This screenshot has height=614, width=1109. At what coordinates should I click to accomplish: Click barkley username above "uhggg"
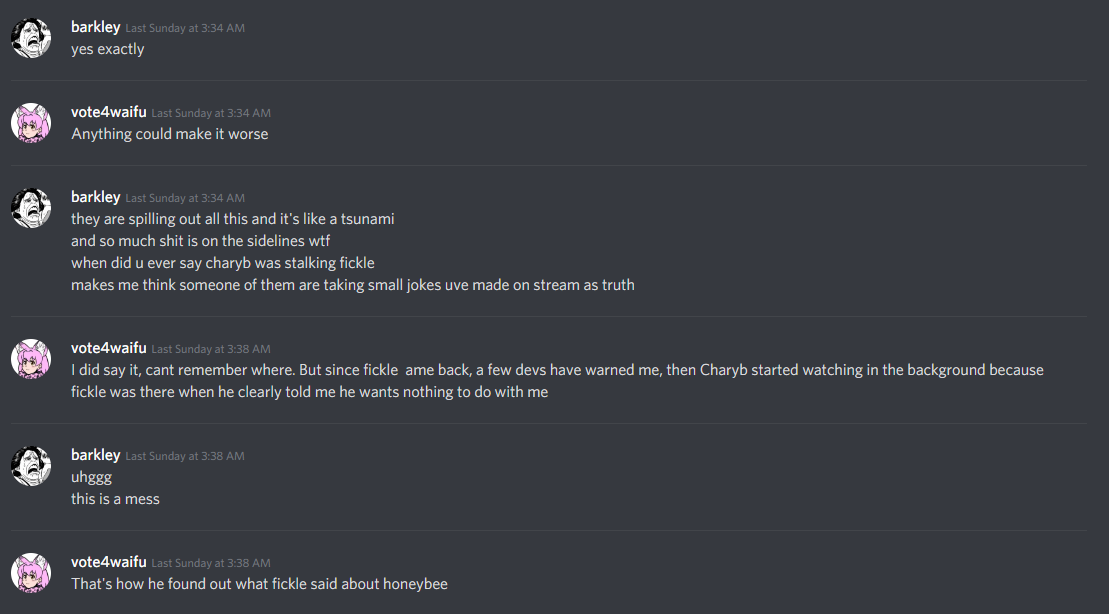point(95,455)
